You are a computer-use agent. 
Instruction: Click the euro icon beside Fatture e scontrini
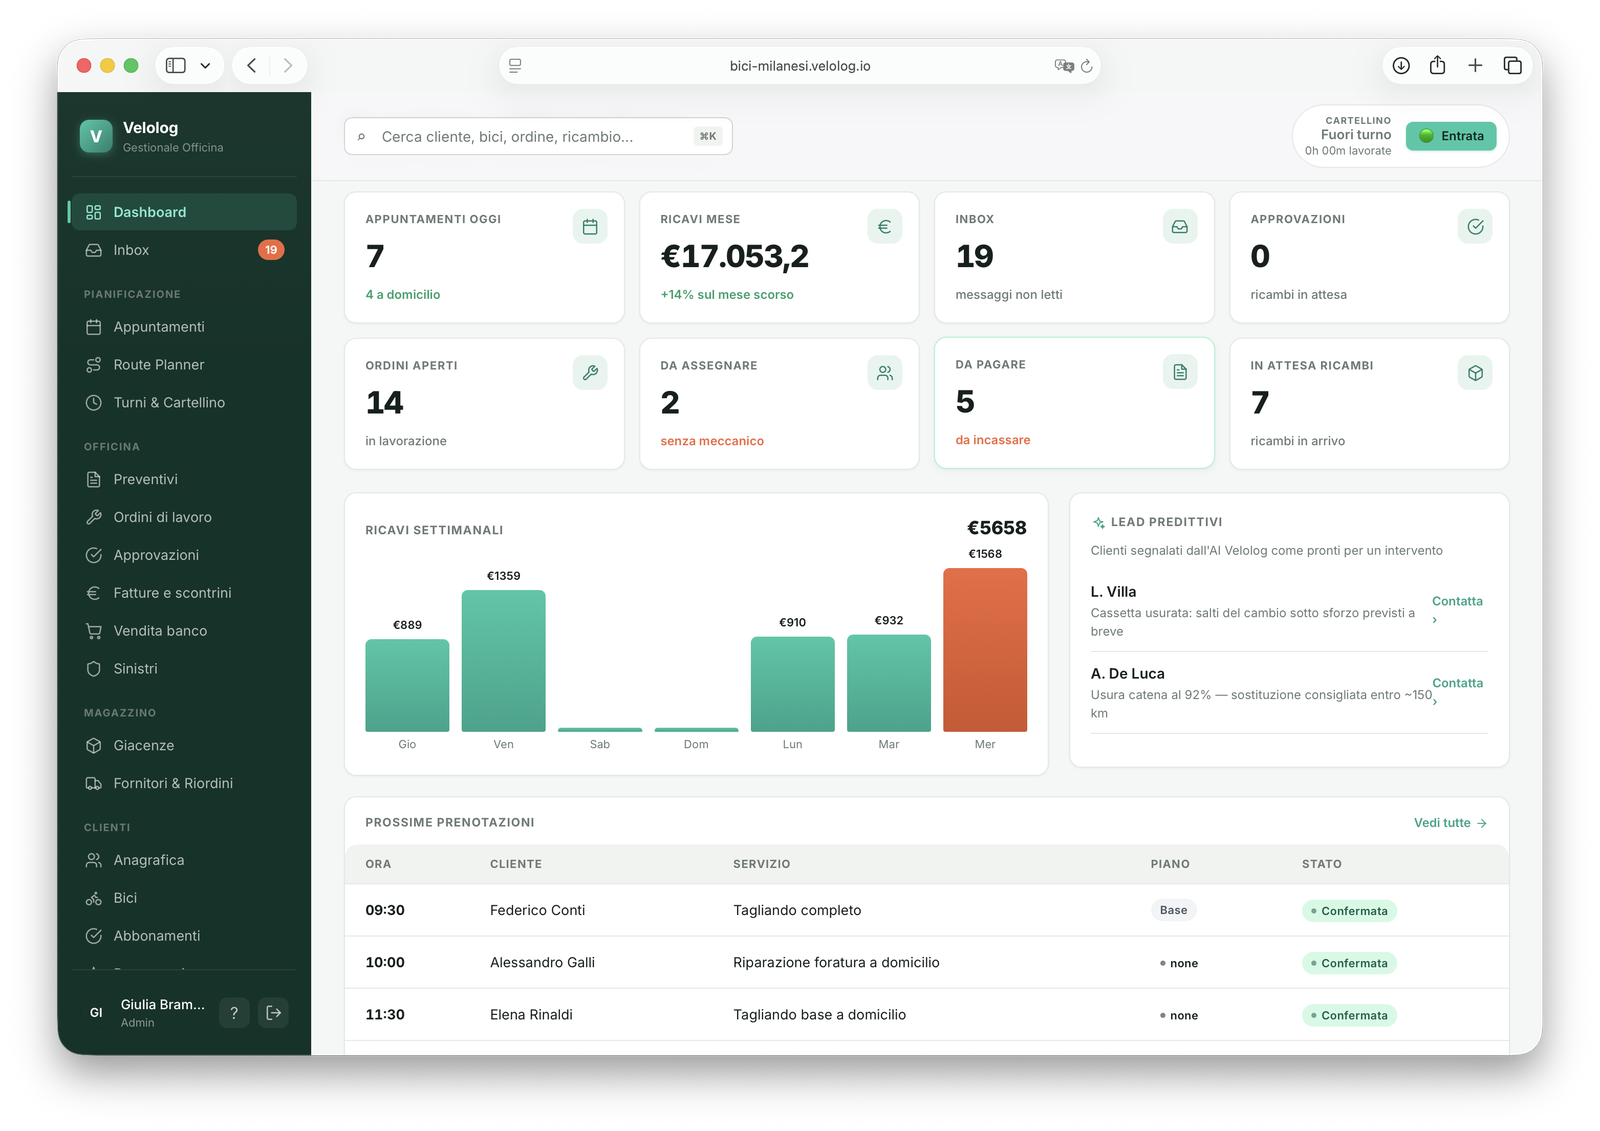pyautogui.click(x=94, y=593)
